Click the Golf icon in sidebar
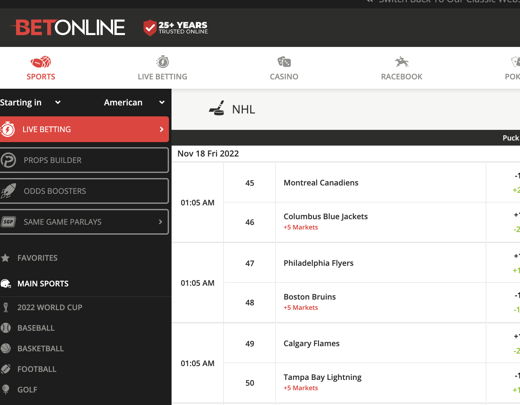Image resolution: width=520 pixels, height=405 pixels. (x=5, y=389)
